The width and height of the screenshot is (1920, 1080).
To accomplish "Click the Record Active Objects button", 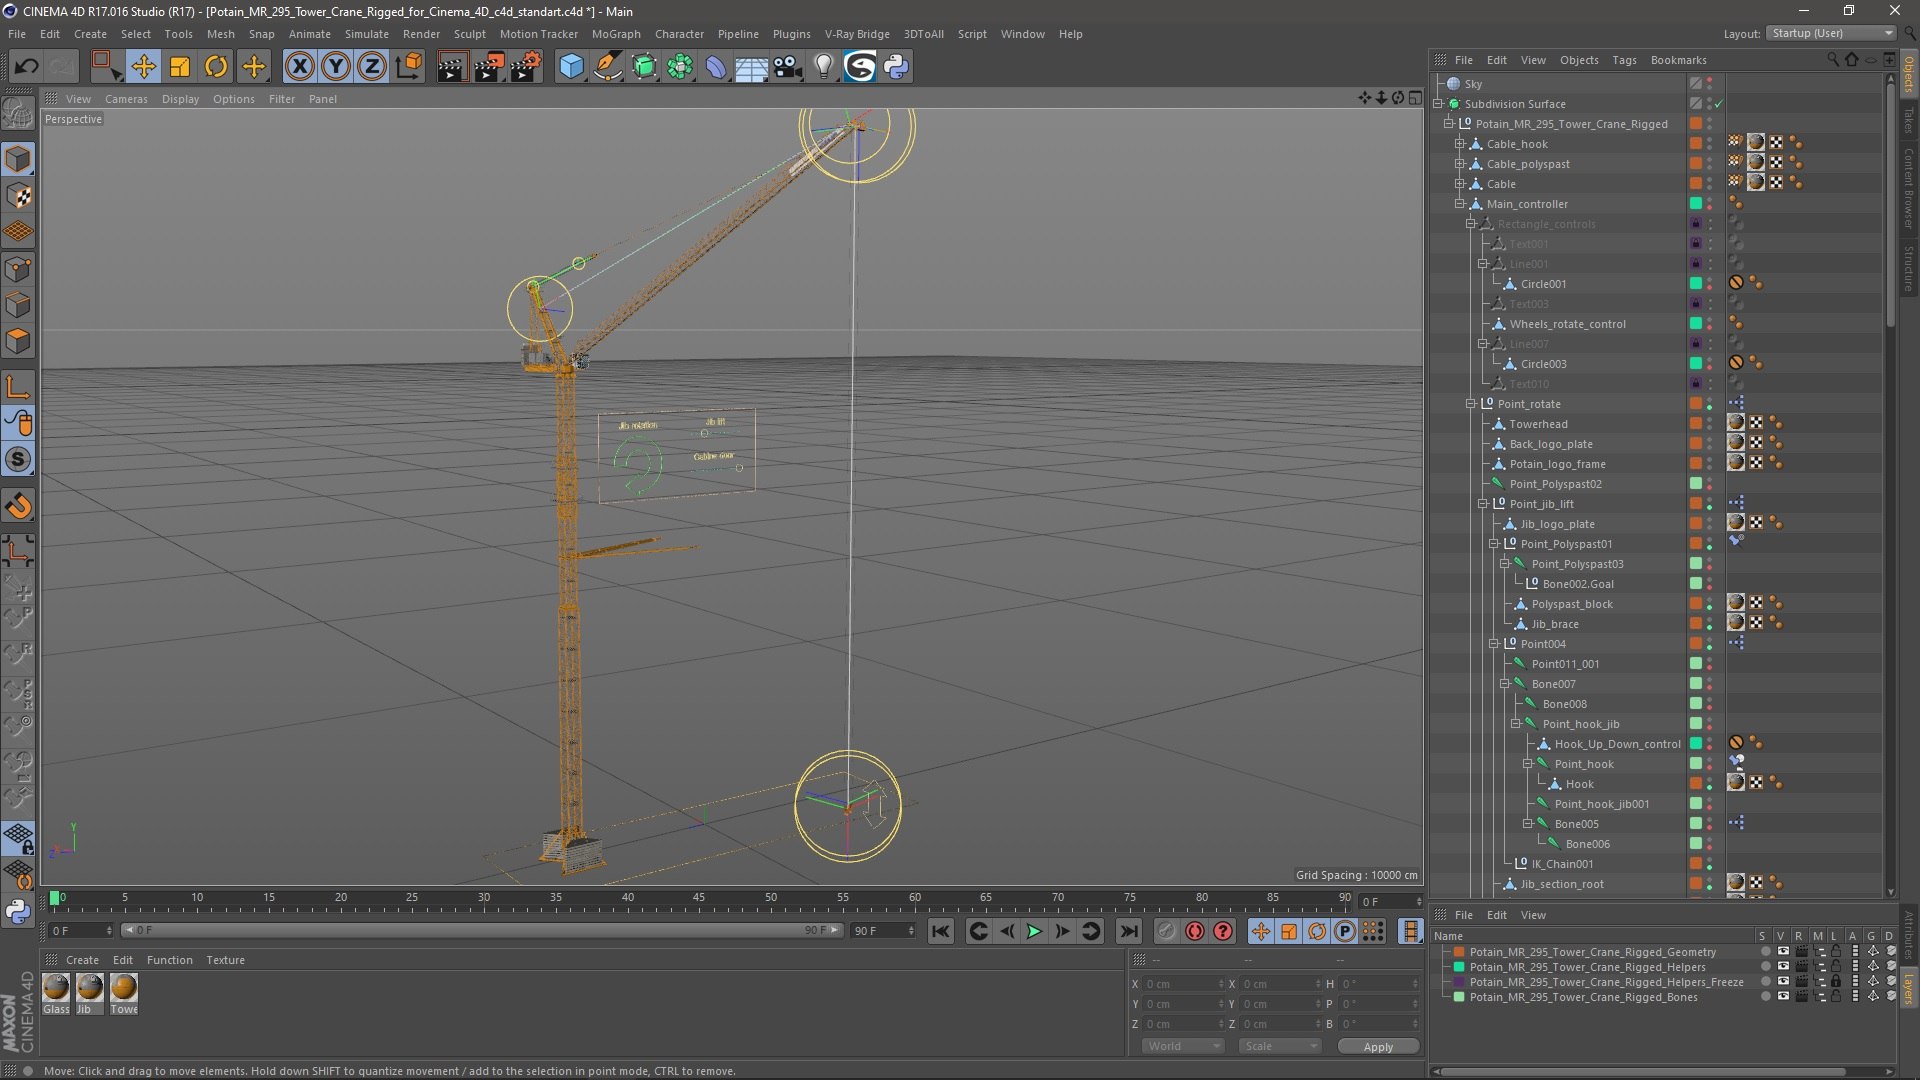I will [x=1166, y=931].
